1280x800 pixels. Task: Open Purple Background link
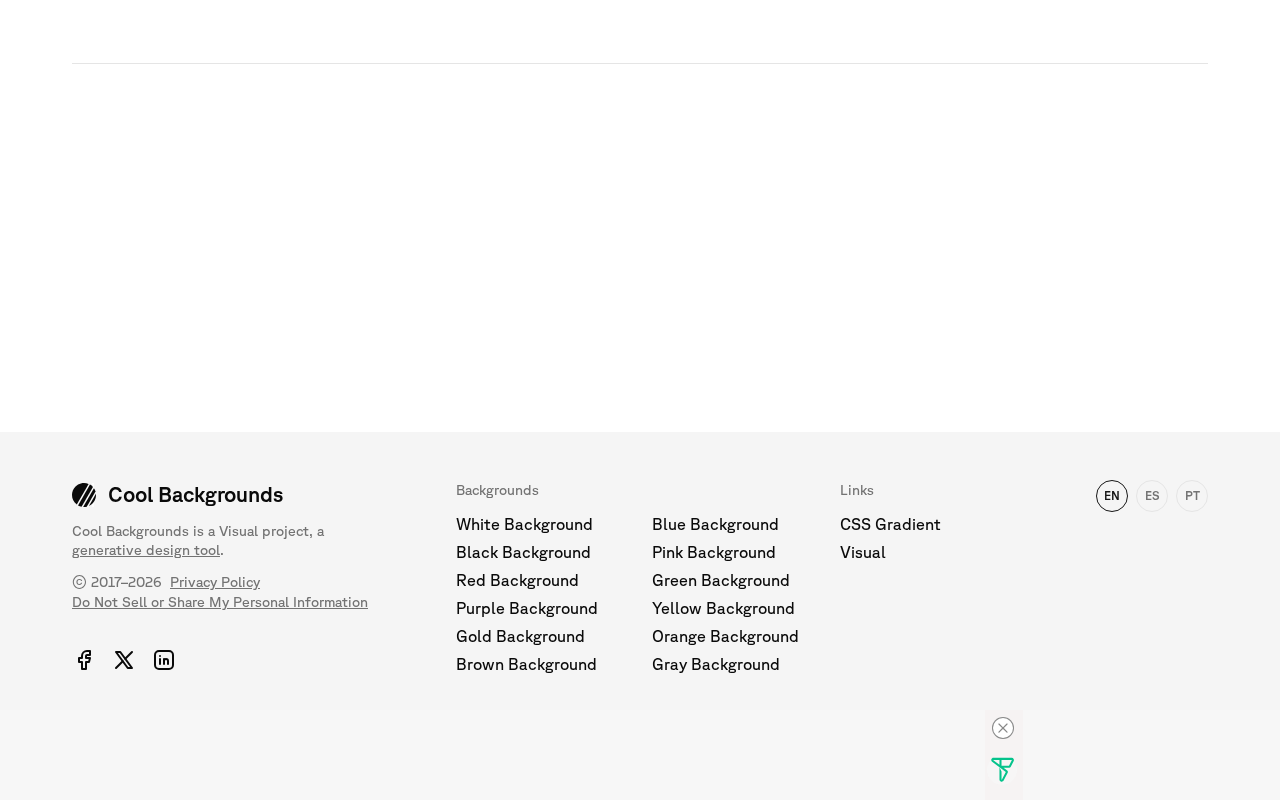(x=527, y=608)
